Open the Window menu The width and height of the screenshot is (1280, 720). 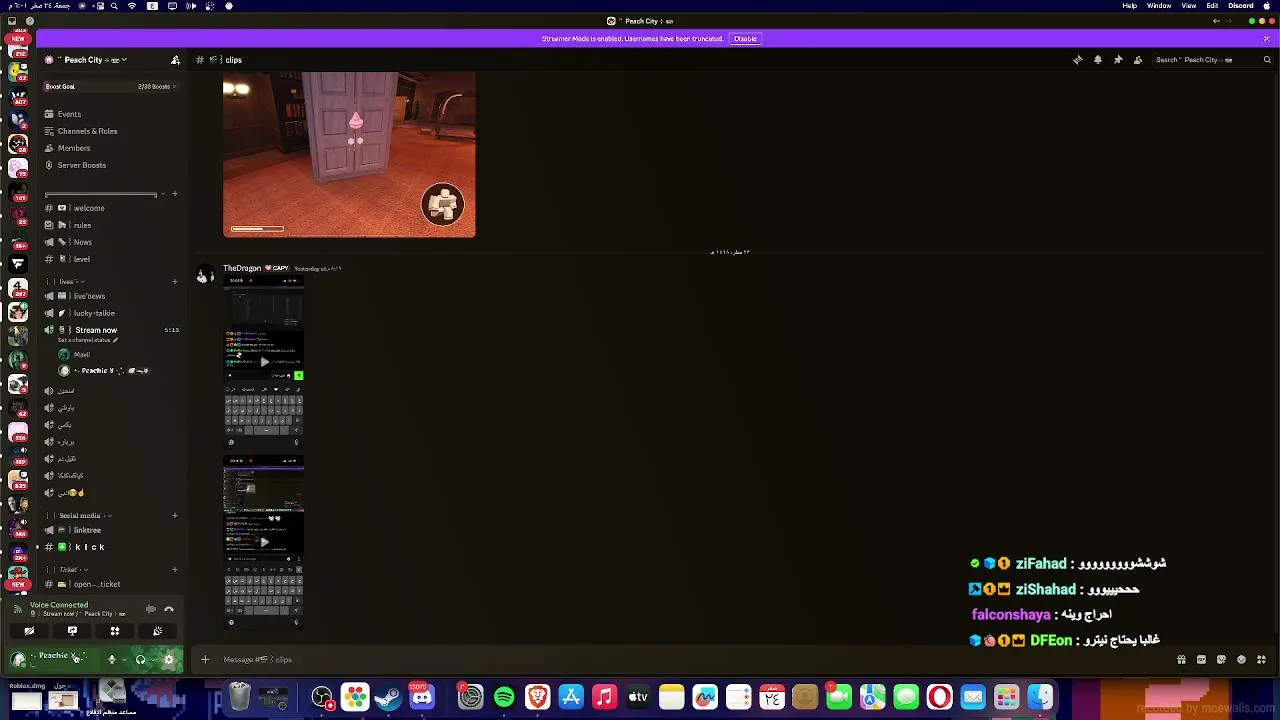pos(1159,6)
